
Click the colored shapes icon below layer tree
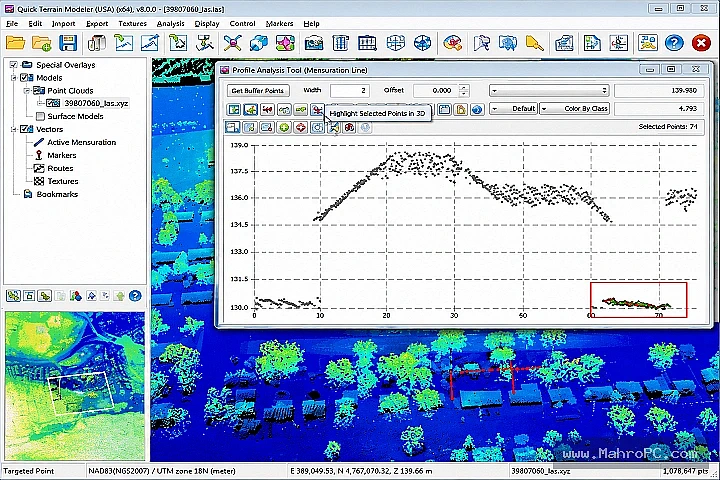click(75, 296)
